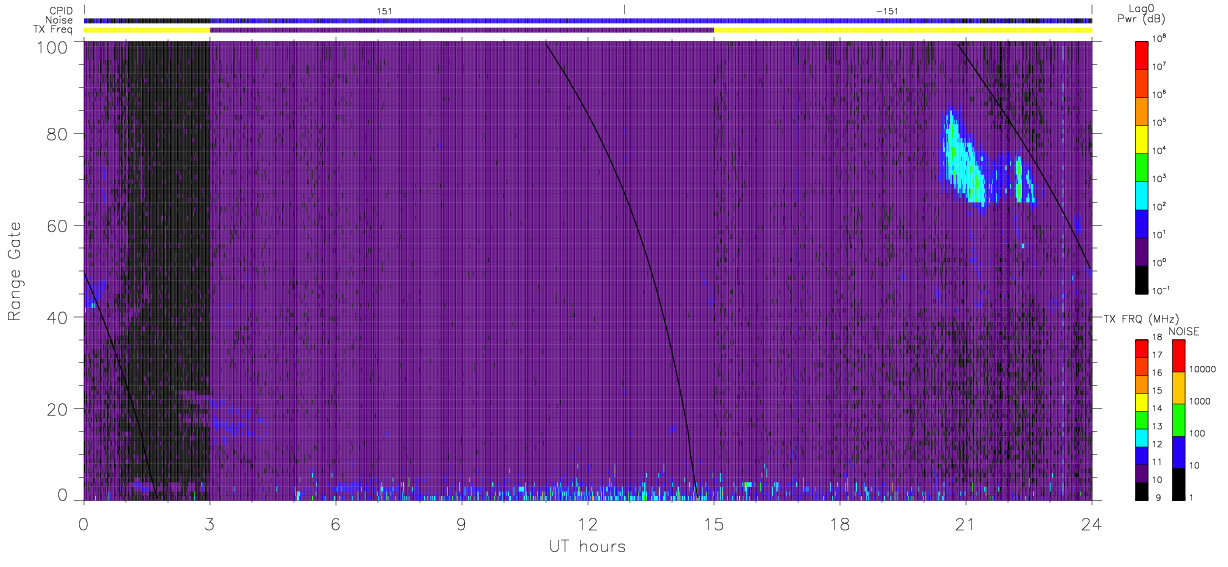Click the '1000' label on the NOISE scale

pyautogui.click(x=1201, y=401)
